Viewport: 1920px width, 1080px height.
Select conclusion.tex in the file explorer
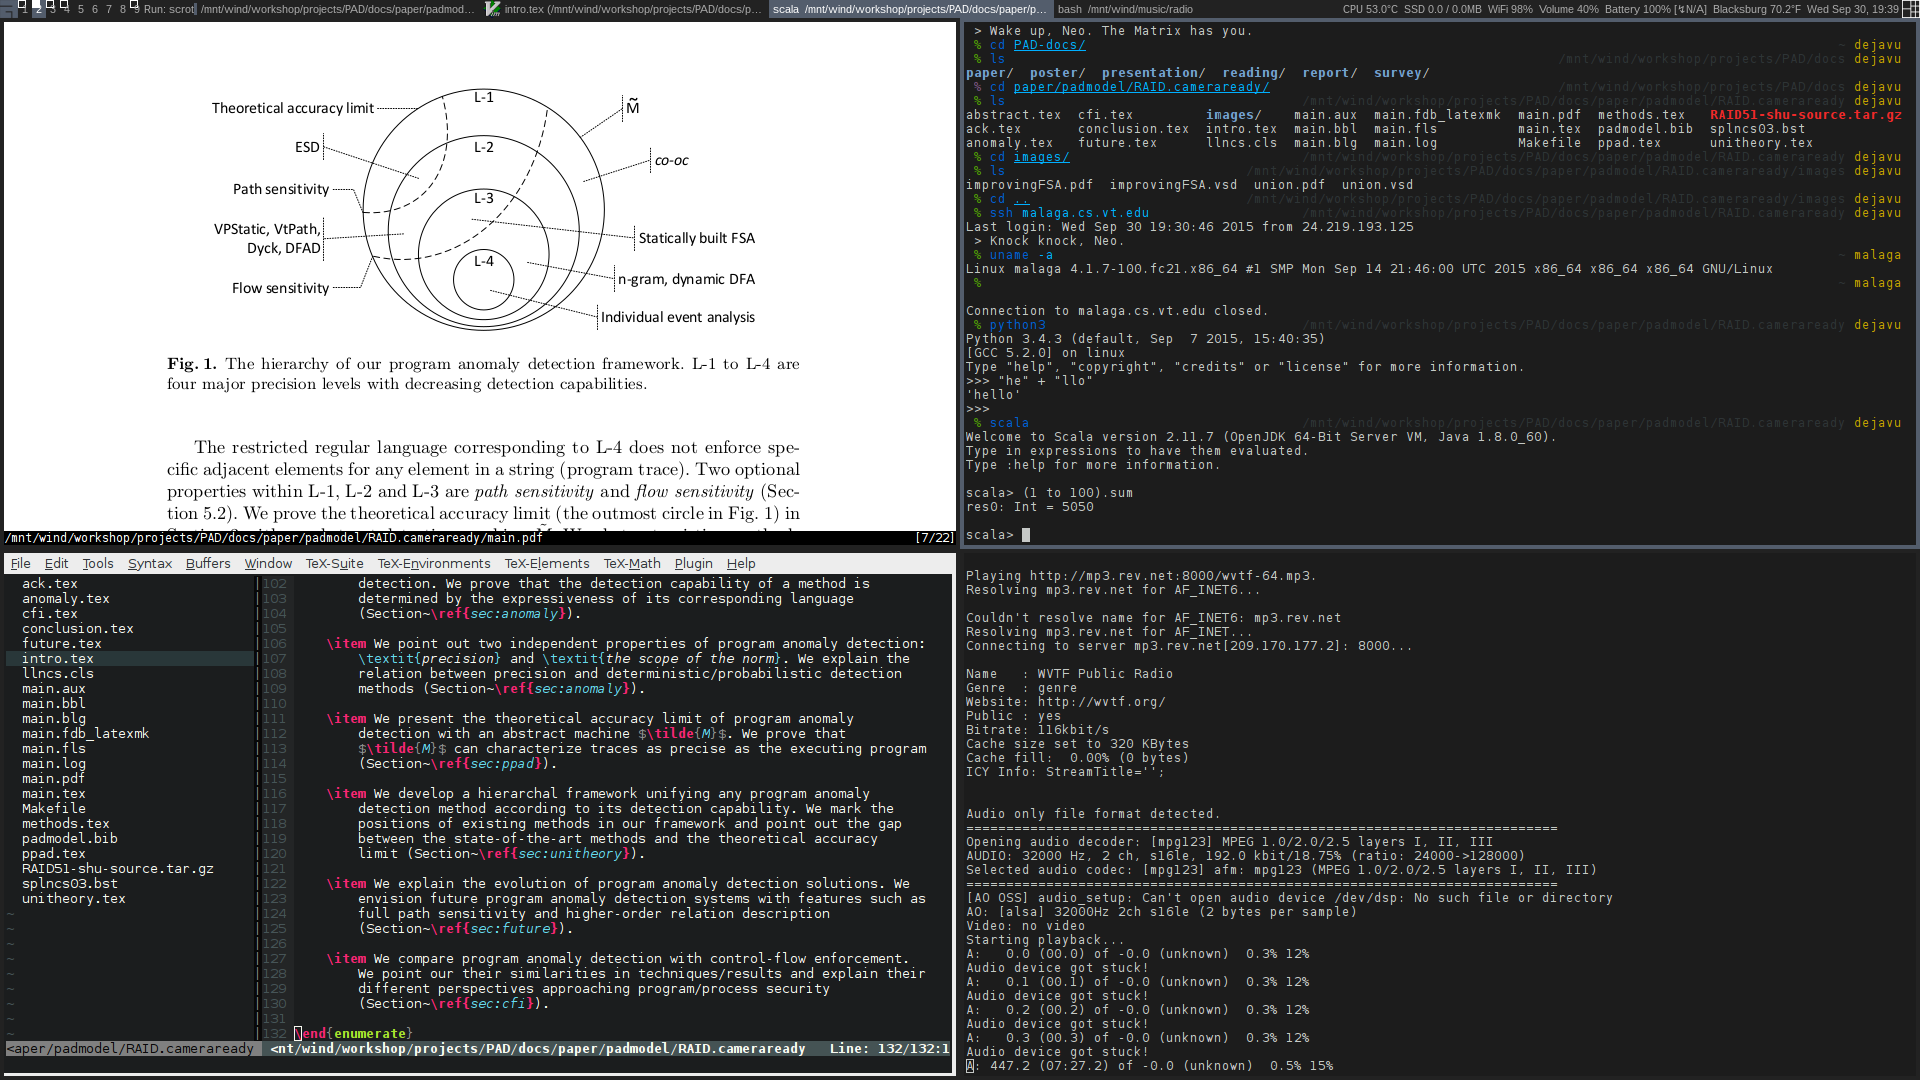[x=77, y=629]
